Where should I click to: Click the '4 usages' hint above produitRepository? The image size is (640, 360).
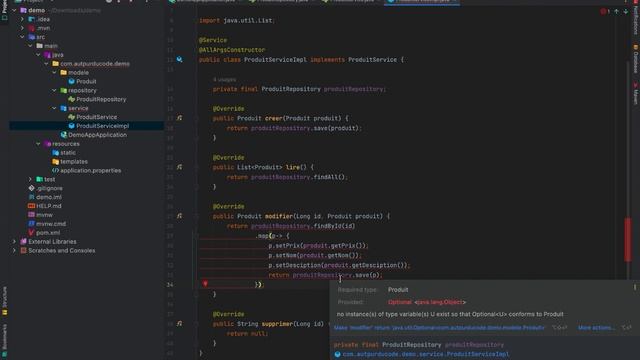tap(224, 80)
